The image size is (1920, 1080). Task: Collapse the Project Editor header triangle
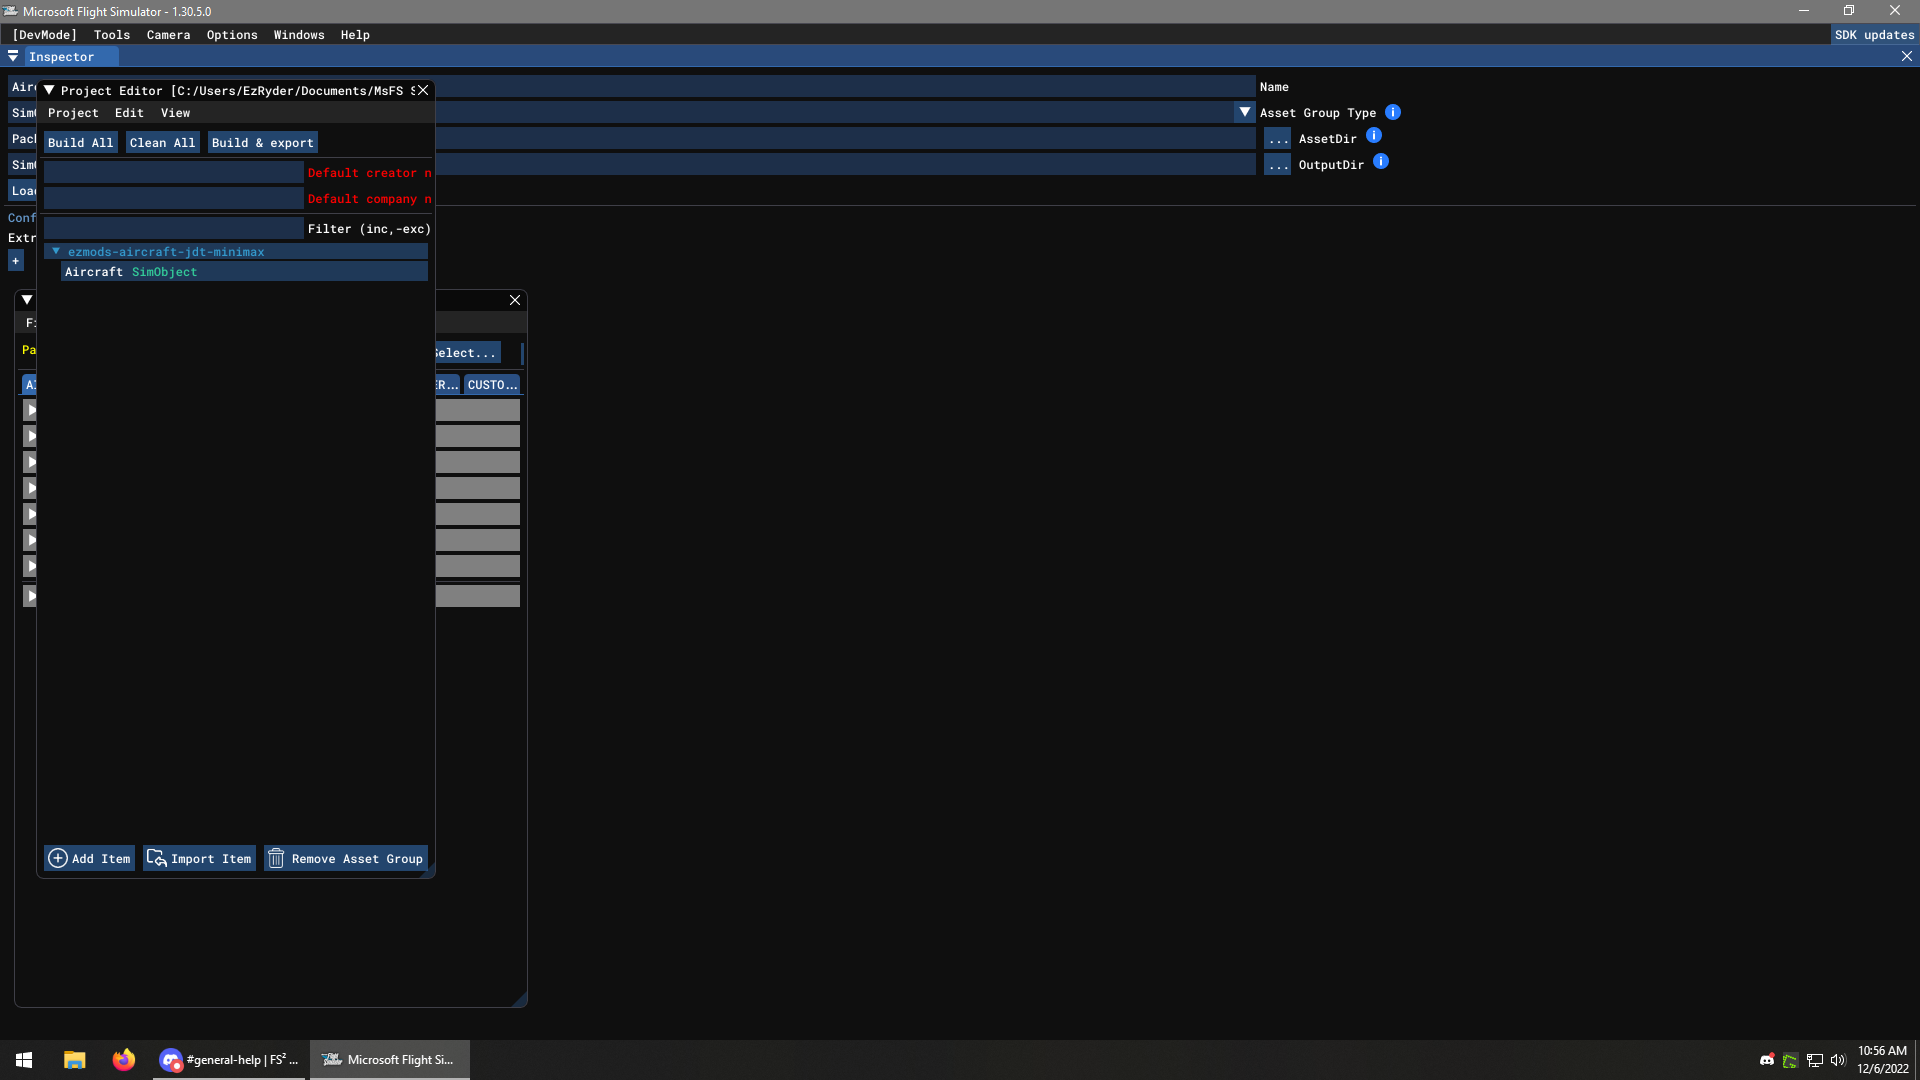click(x=50, y=90)
